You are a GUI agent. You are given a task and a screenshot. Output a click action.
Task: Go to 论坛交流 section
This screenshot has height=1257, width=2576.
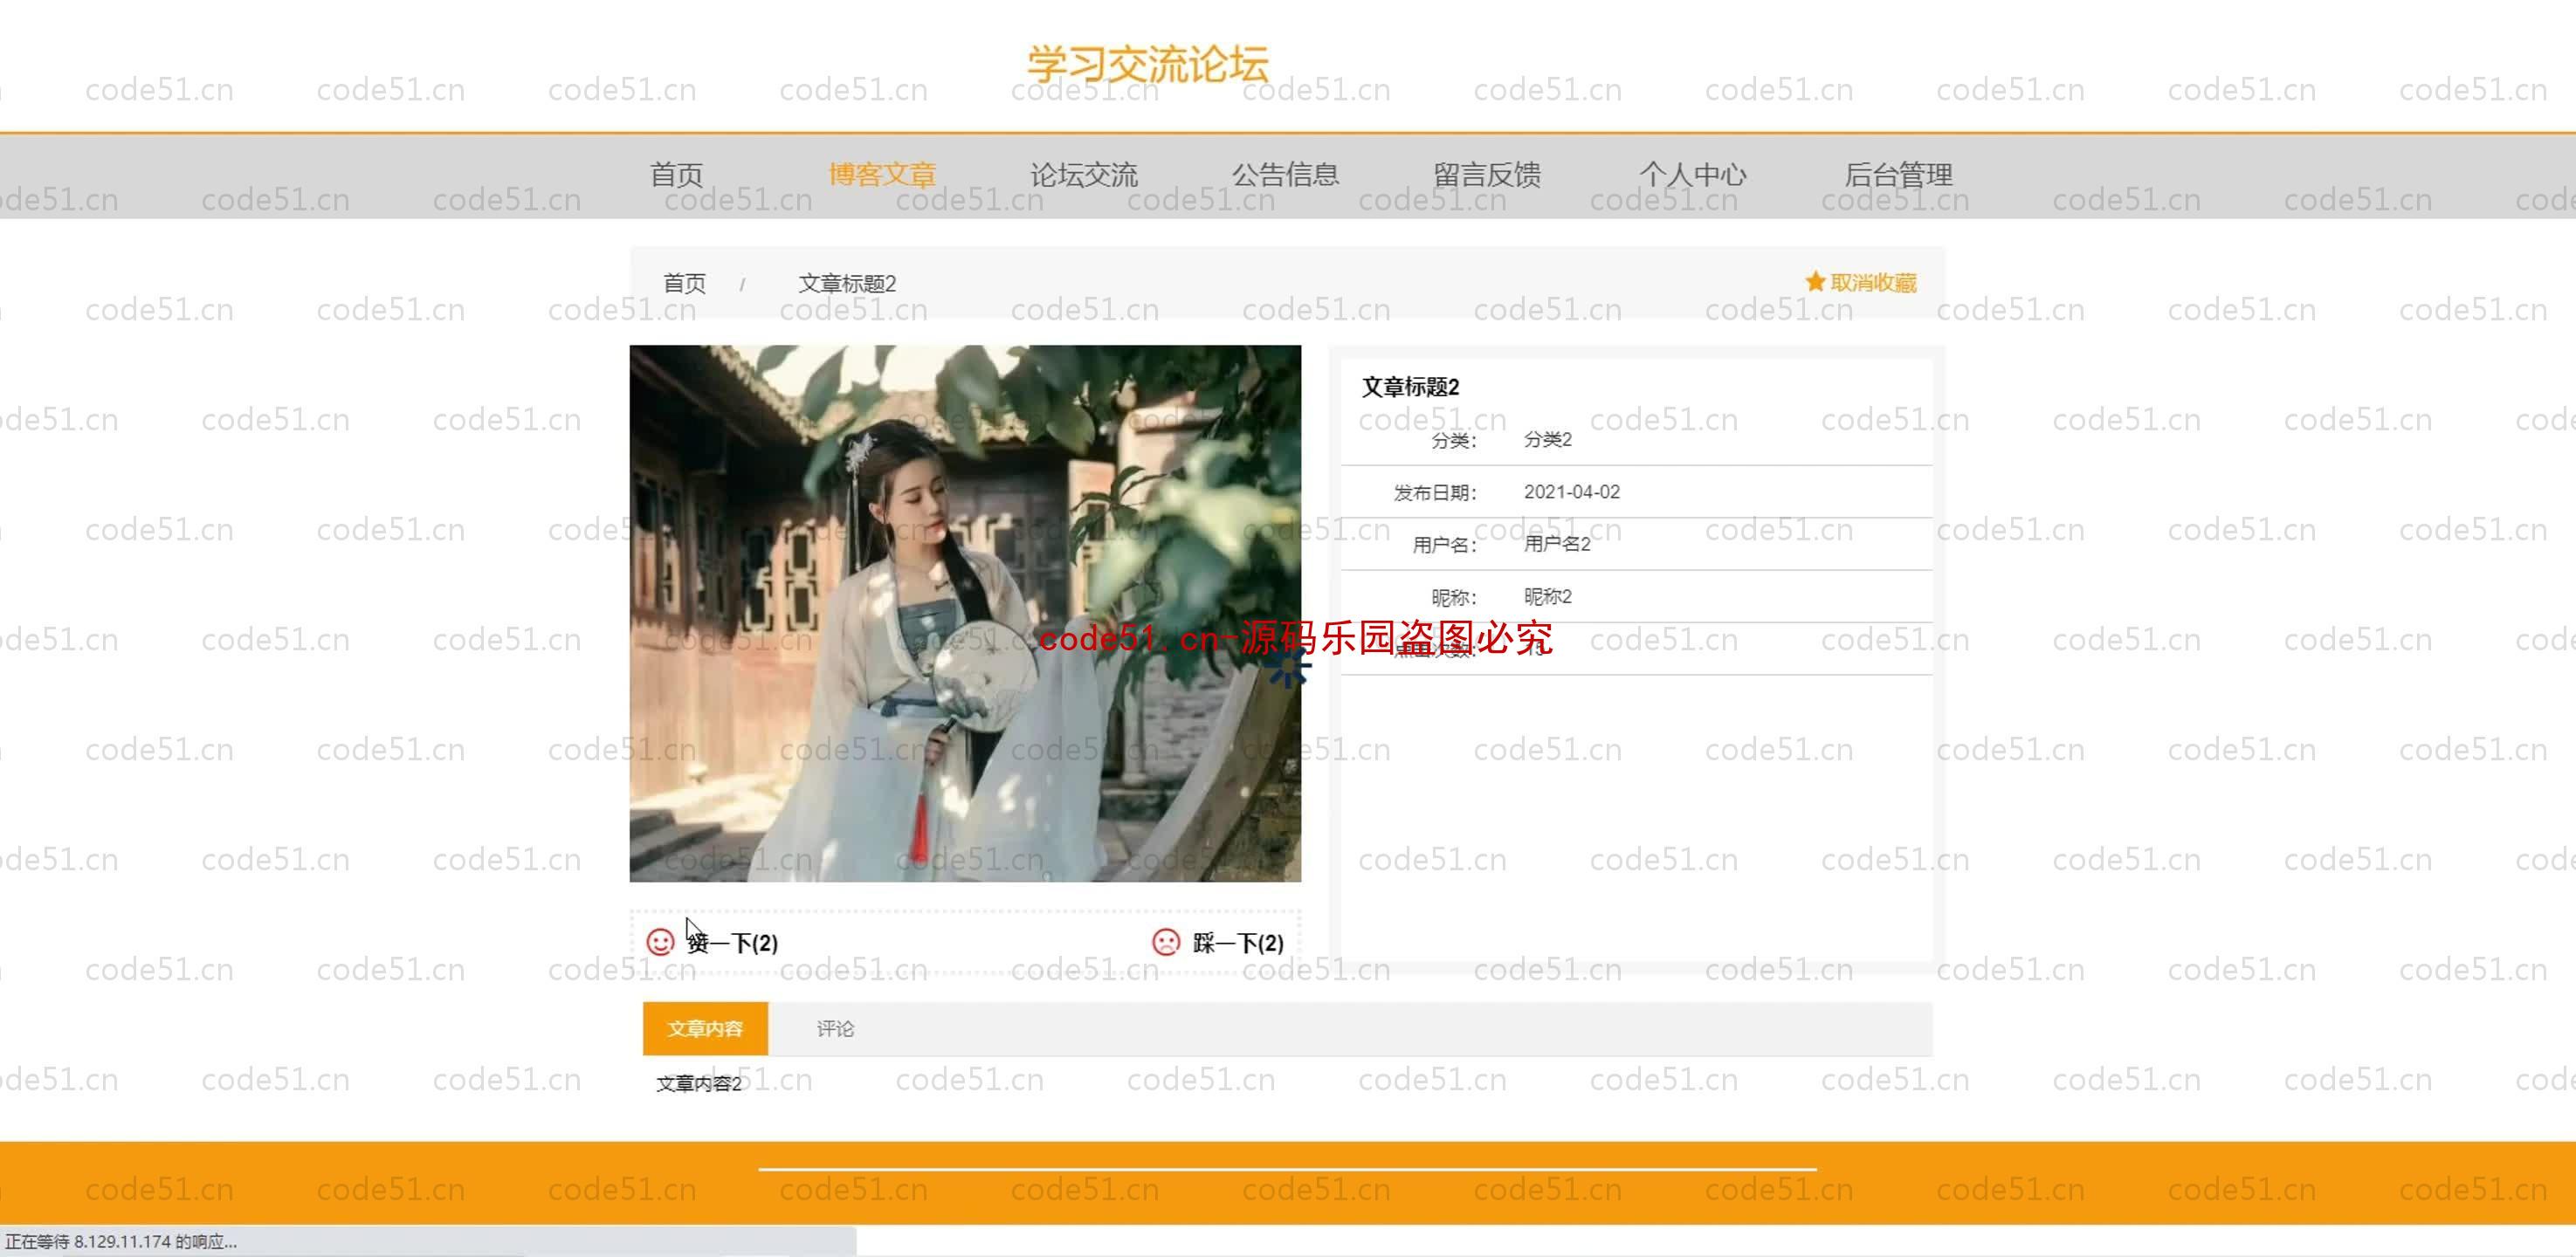1084,175
